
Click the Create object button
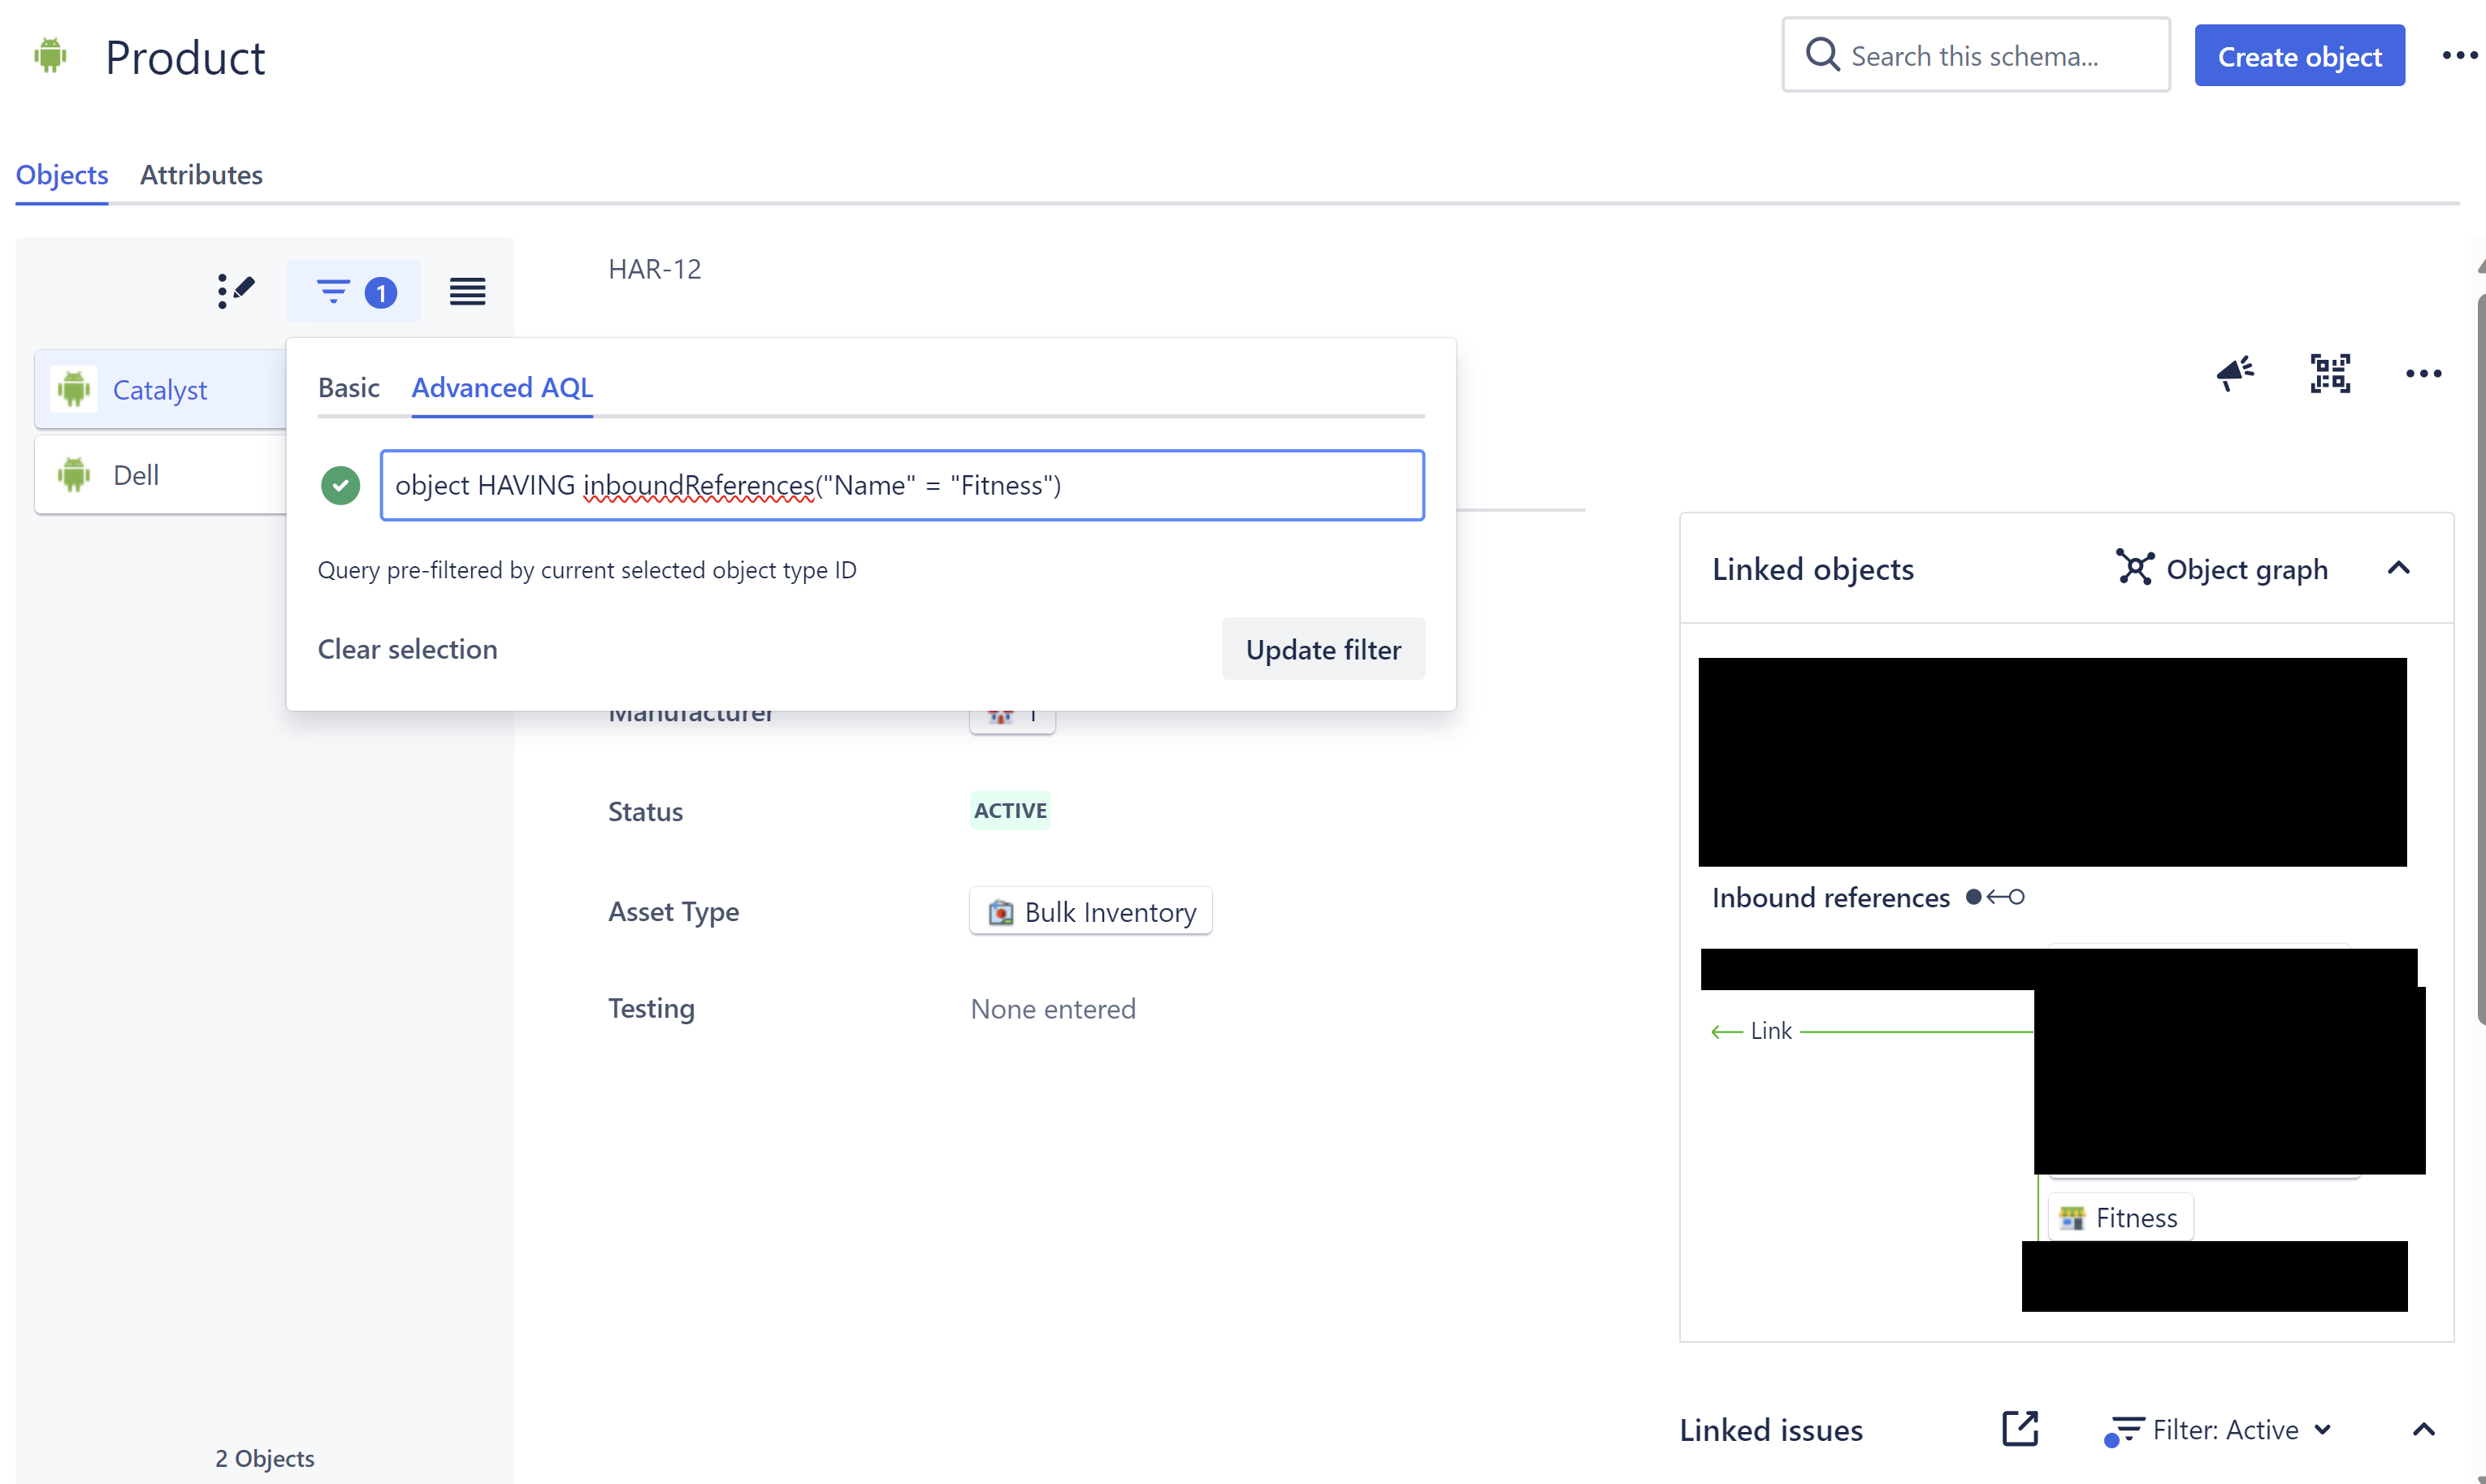coord(2299,56)
